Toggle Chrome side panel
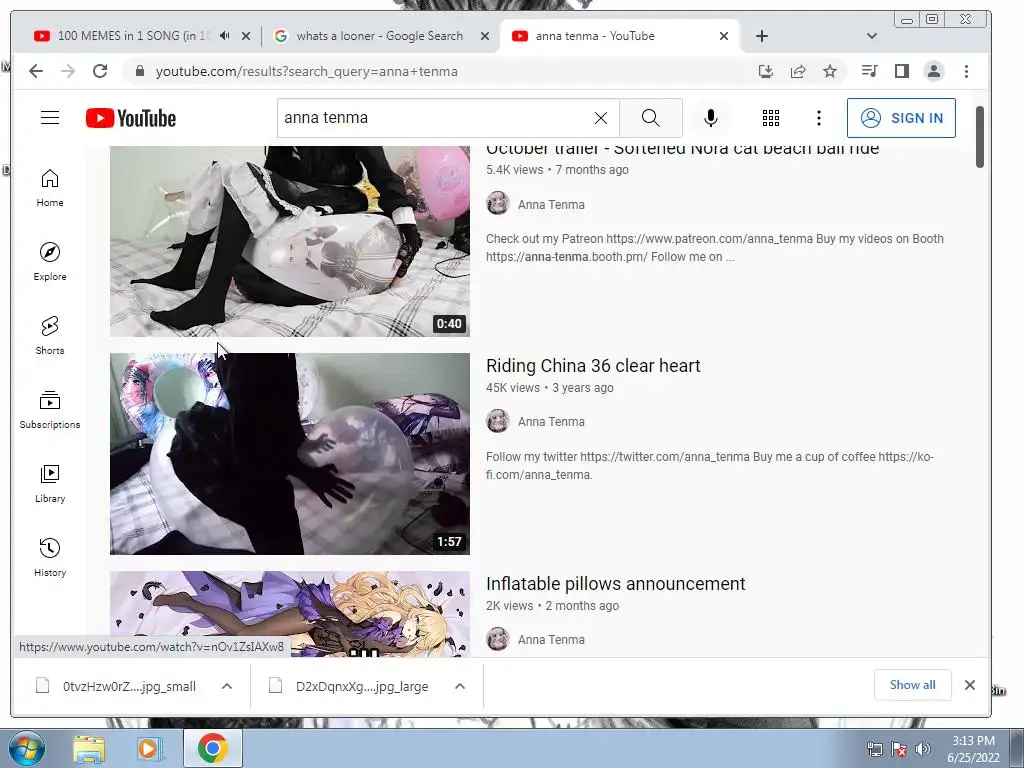 [902, 71]
